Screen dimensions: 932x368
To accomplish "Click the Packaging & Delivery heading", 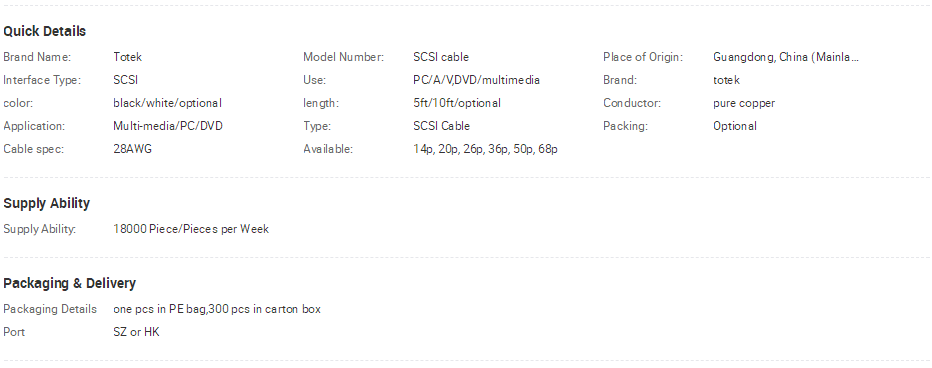I will [70, 284].
